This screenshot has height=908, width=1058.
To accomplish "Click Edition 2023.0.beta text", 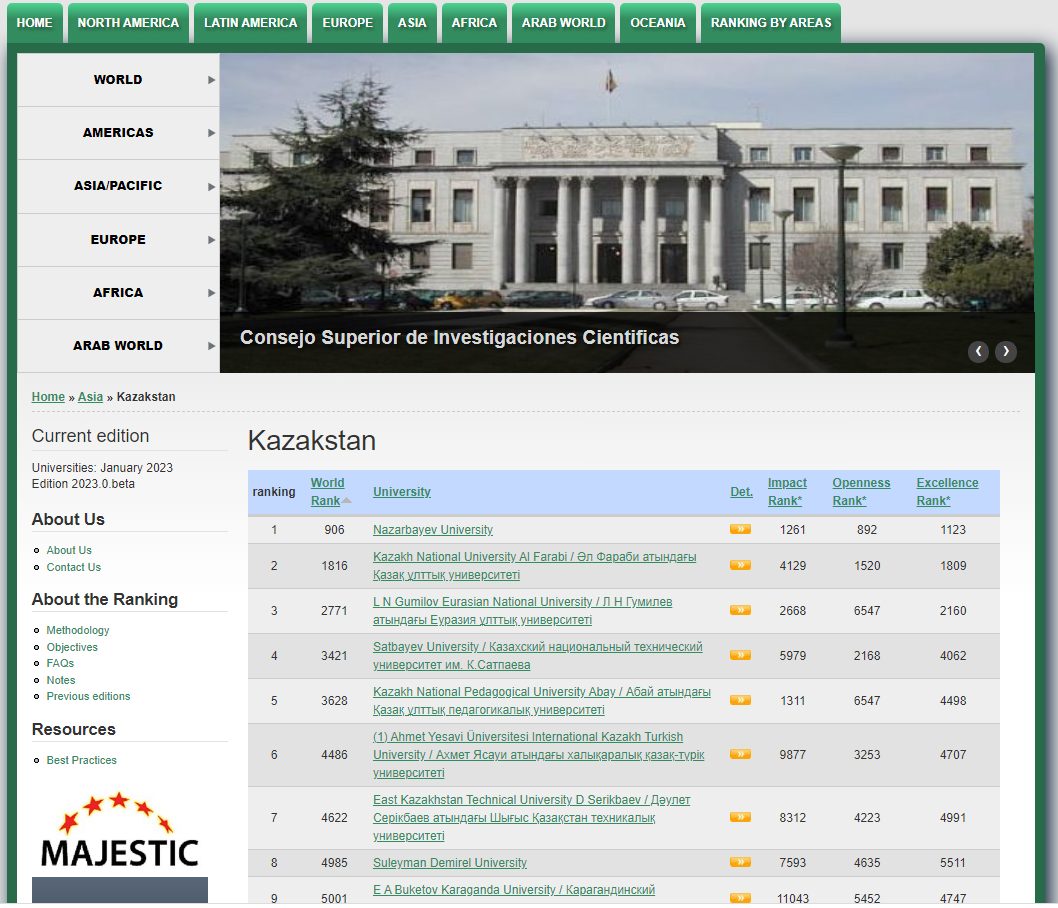I will 83,484.
